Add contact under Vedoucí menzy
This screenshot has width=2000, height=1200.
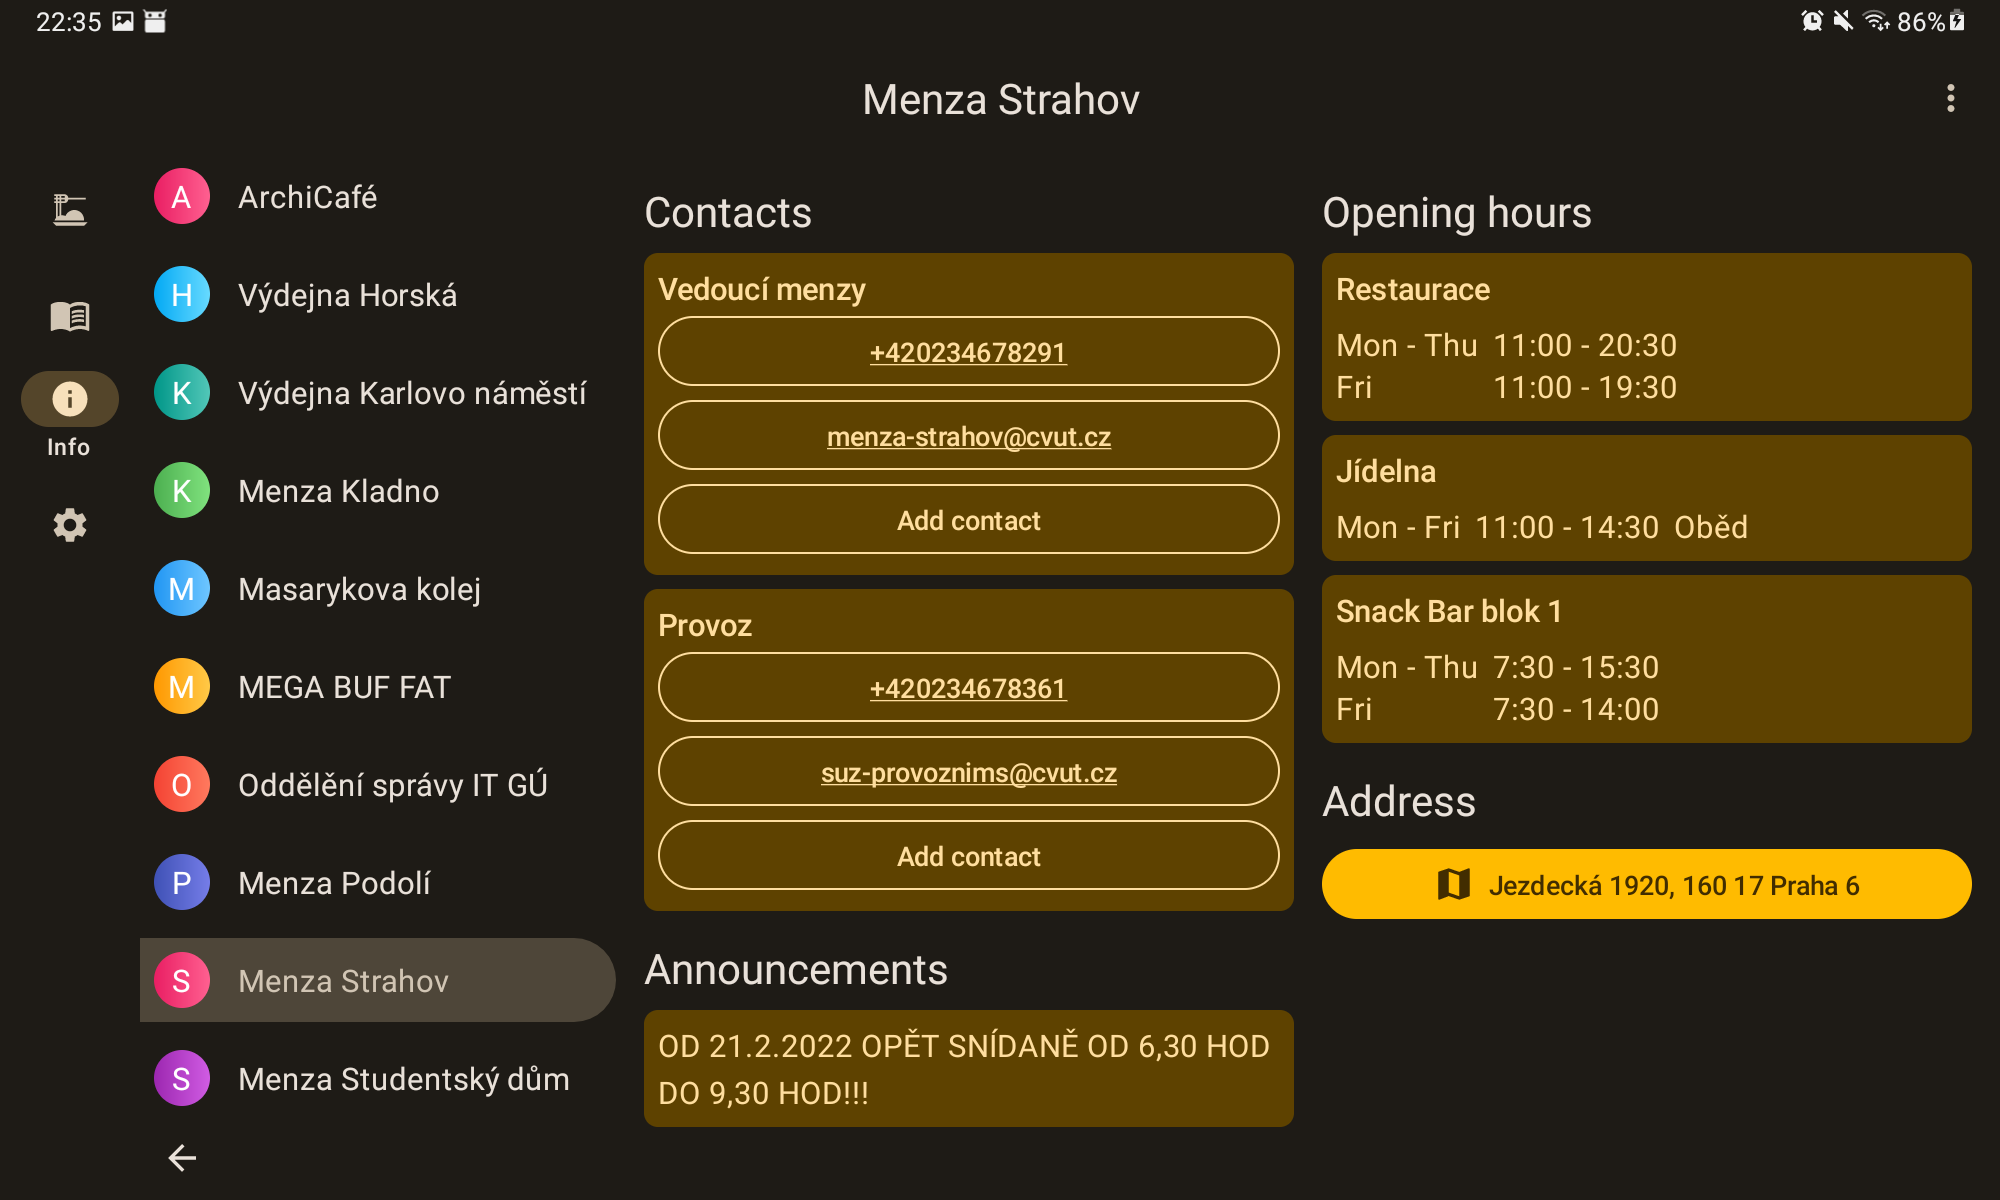pos(968,520)
